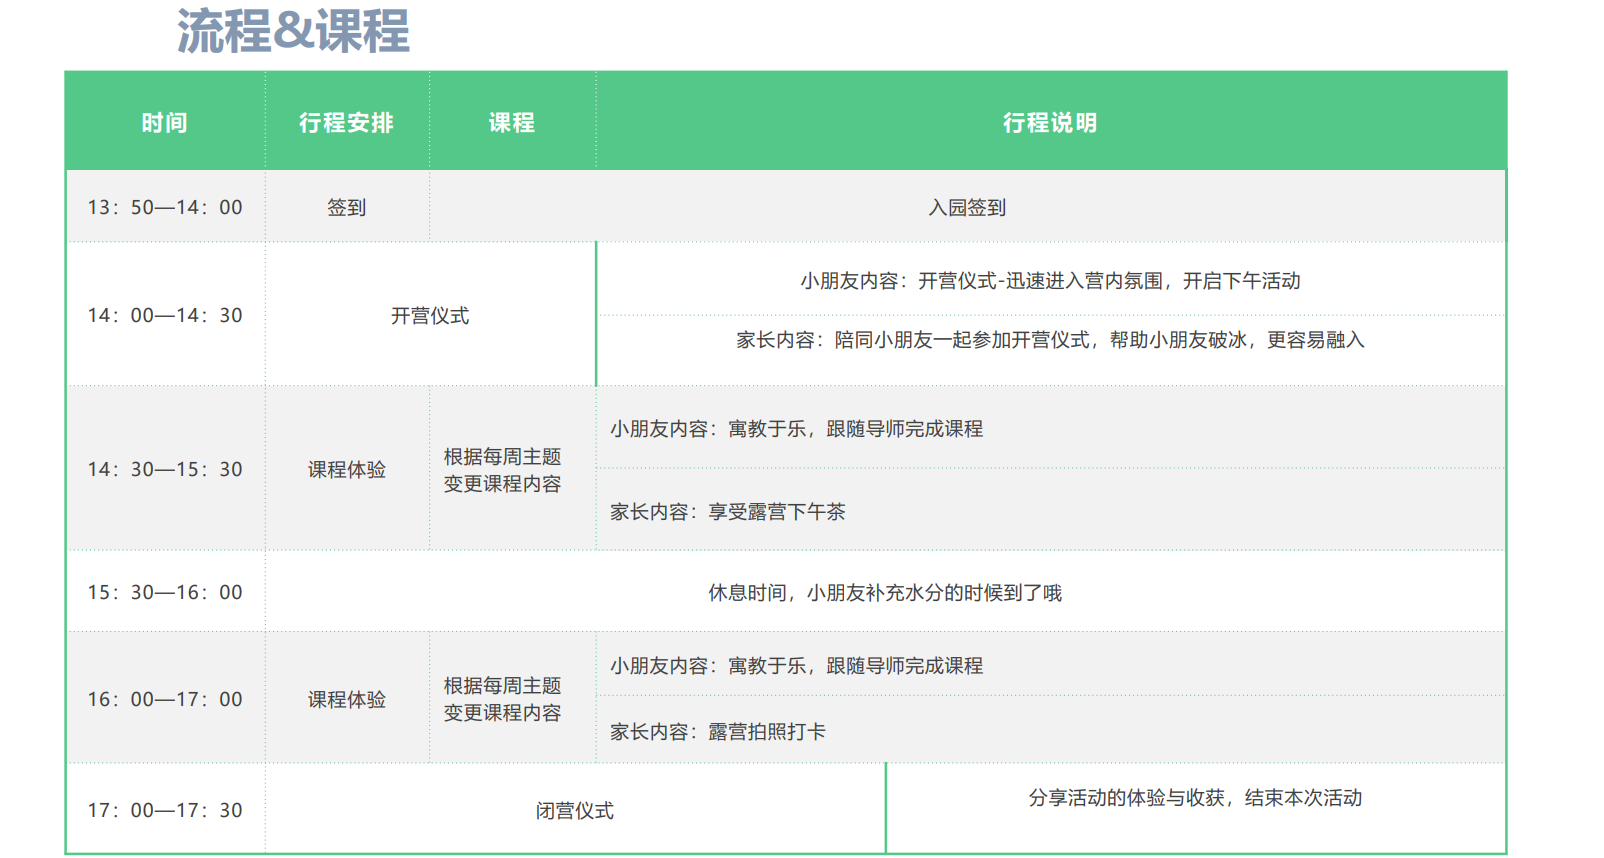Select the 时间 column header
Viewport: 1604px width, 858px height.
tap(165, 123)
